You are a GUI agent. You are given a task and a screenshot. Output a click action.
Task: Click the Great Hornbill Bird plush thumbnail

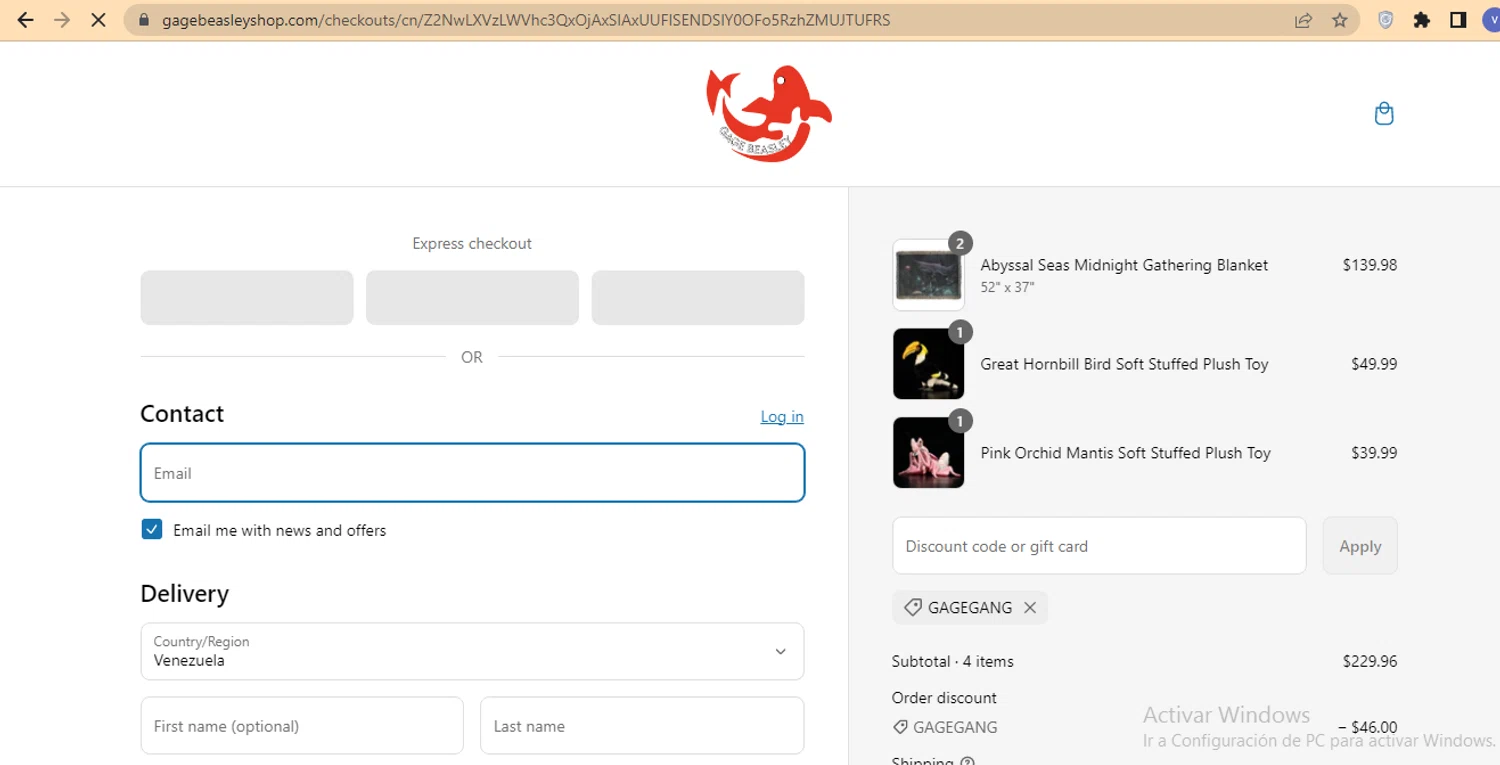(928, 364)
